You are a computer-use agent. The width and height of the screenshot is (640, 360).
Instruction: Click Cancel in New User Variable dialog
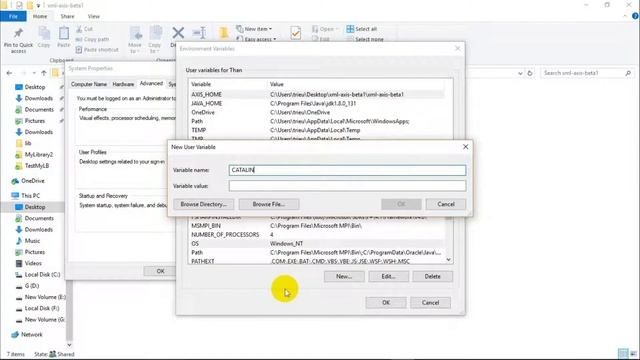tap(446, 204)
